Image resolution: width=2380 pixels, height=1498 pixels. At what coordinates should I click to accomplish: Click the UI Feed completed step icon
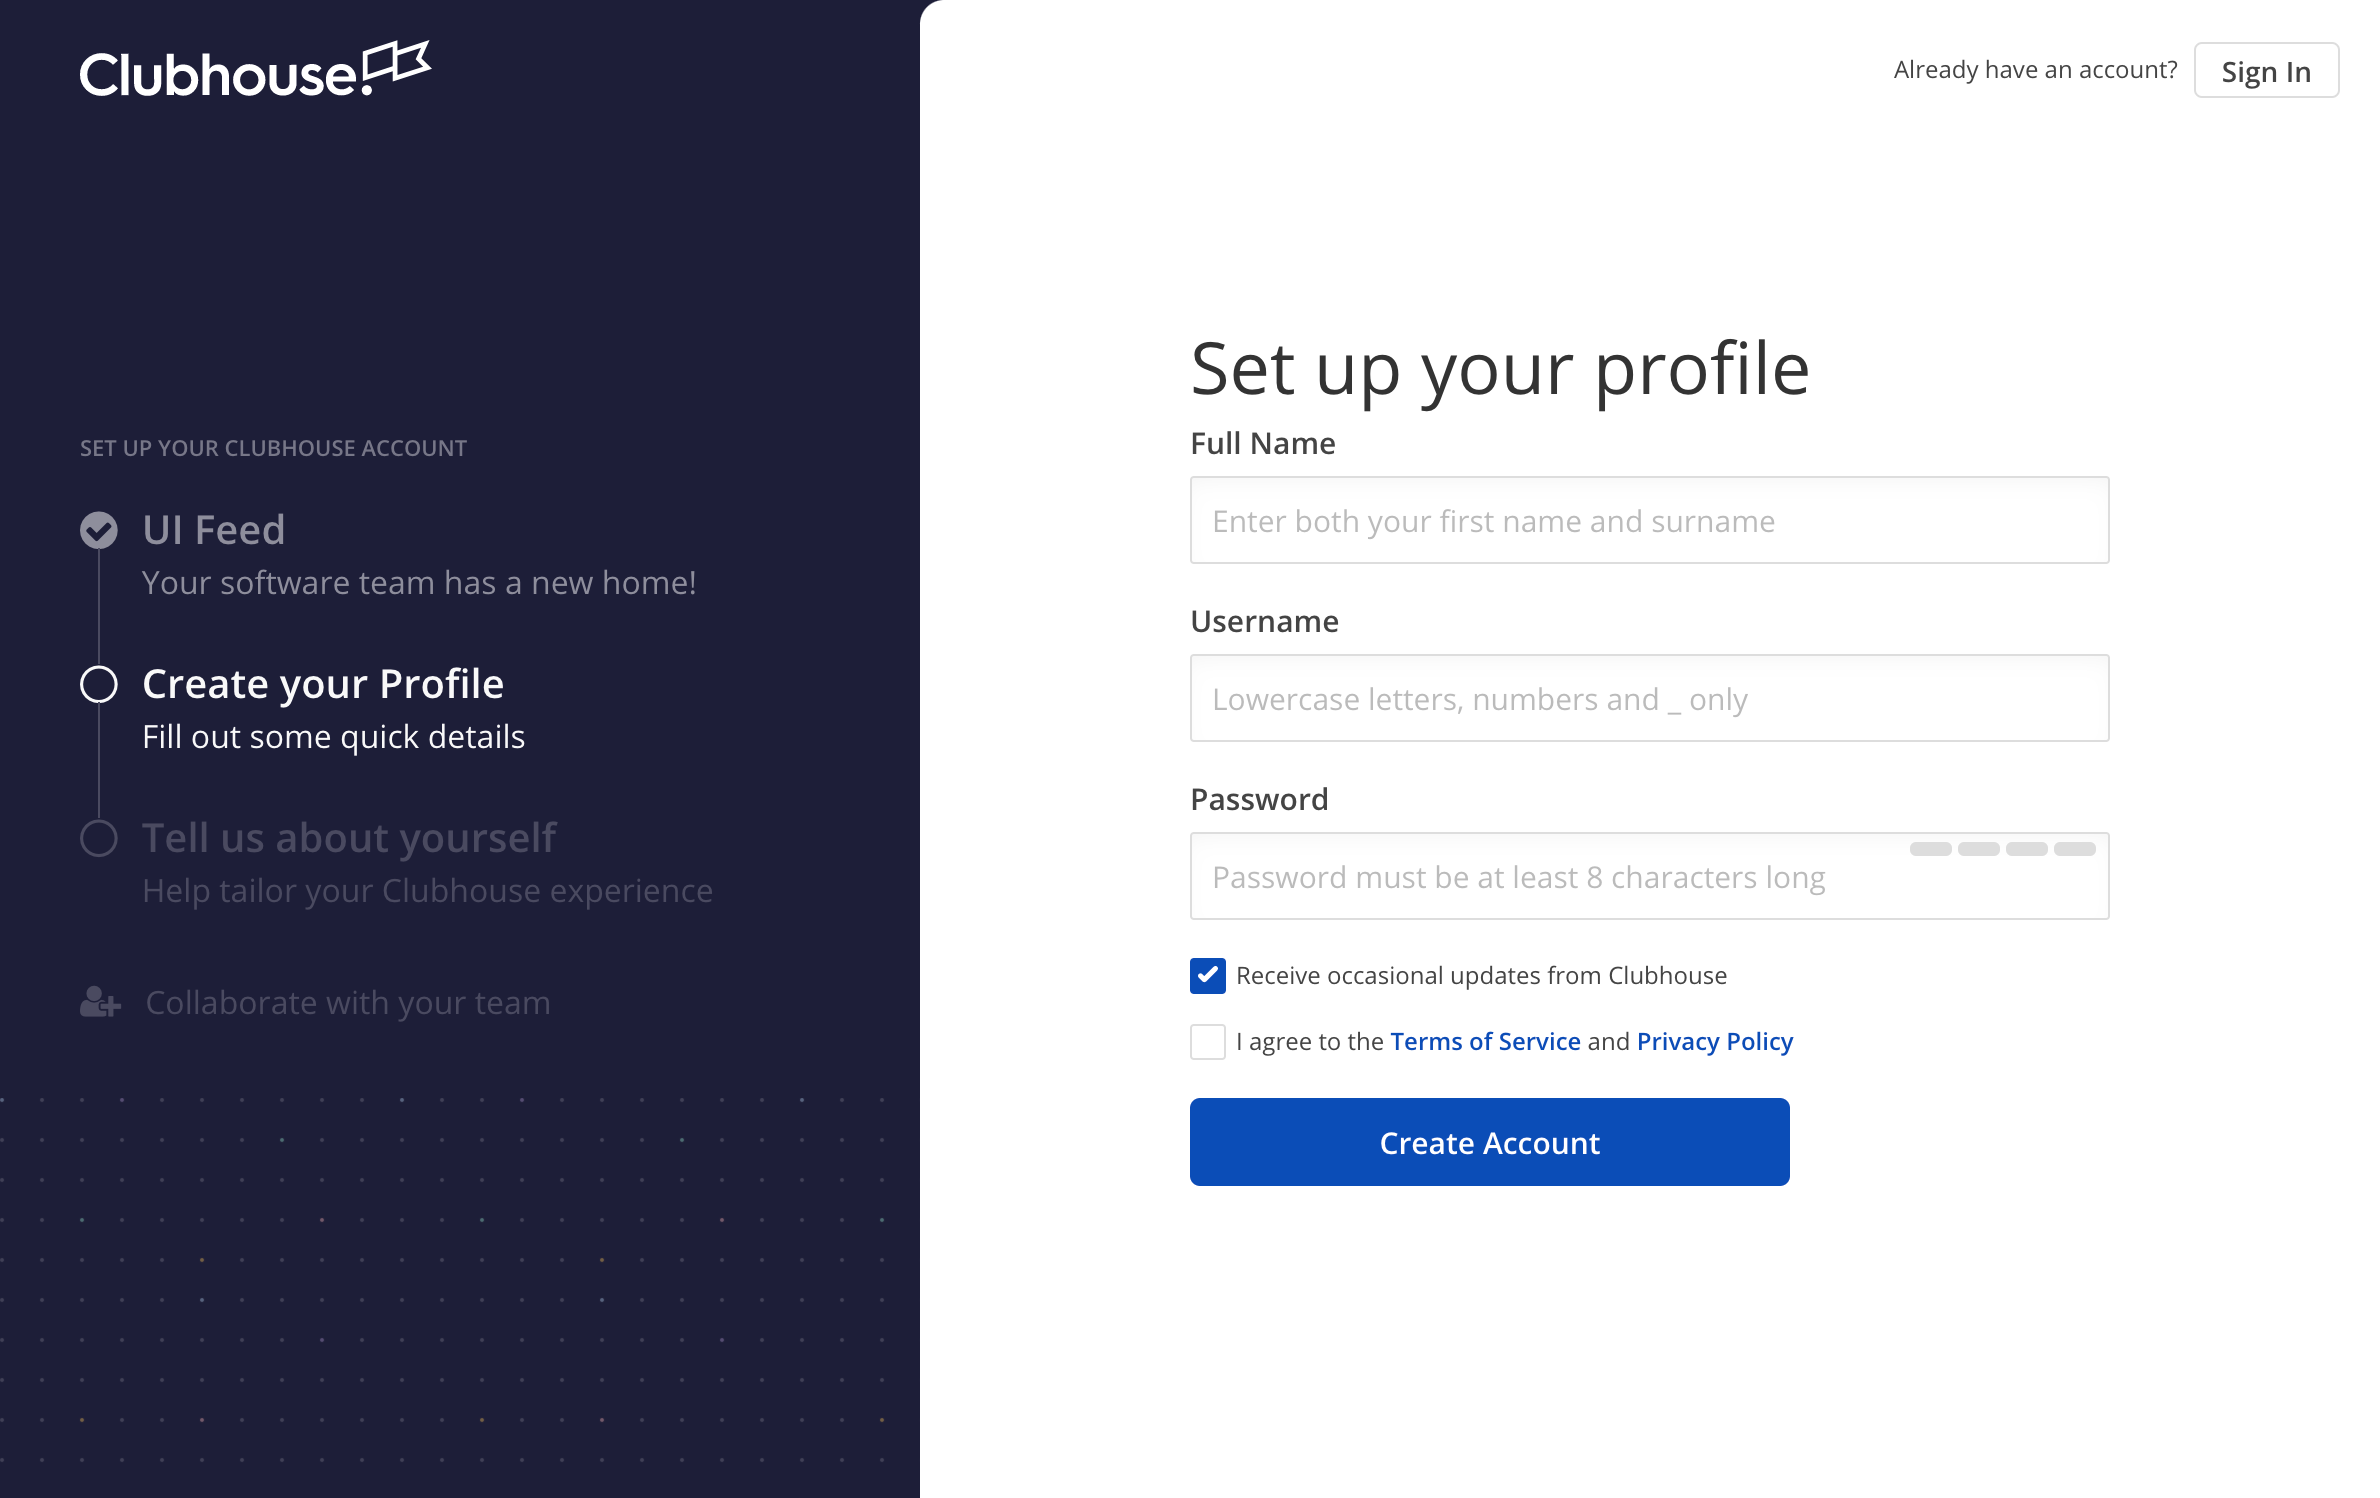pos(98,528)
